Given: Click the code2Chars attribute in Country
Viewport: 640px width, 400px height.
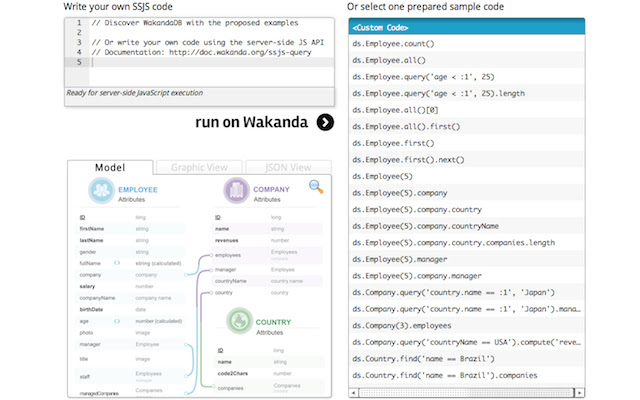Looking at the screenshot, I should pyautogui.click(x=233, y=373).
